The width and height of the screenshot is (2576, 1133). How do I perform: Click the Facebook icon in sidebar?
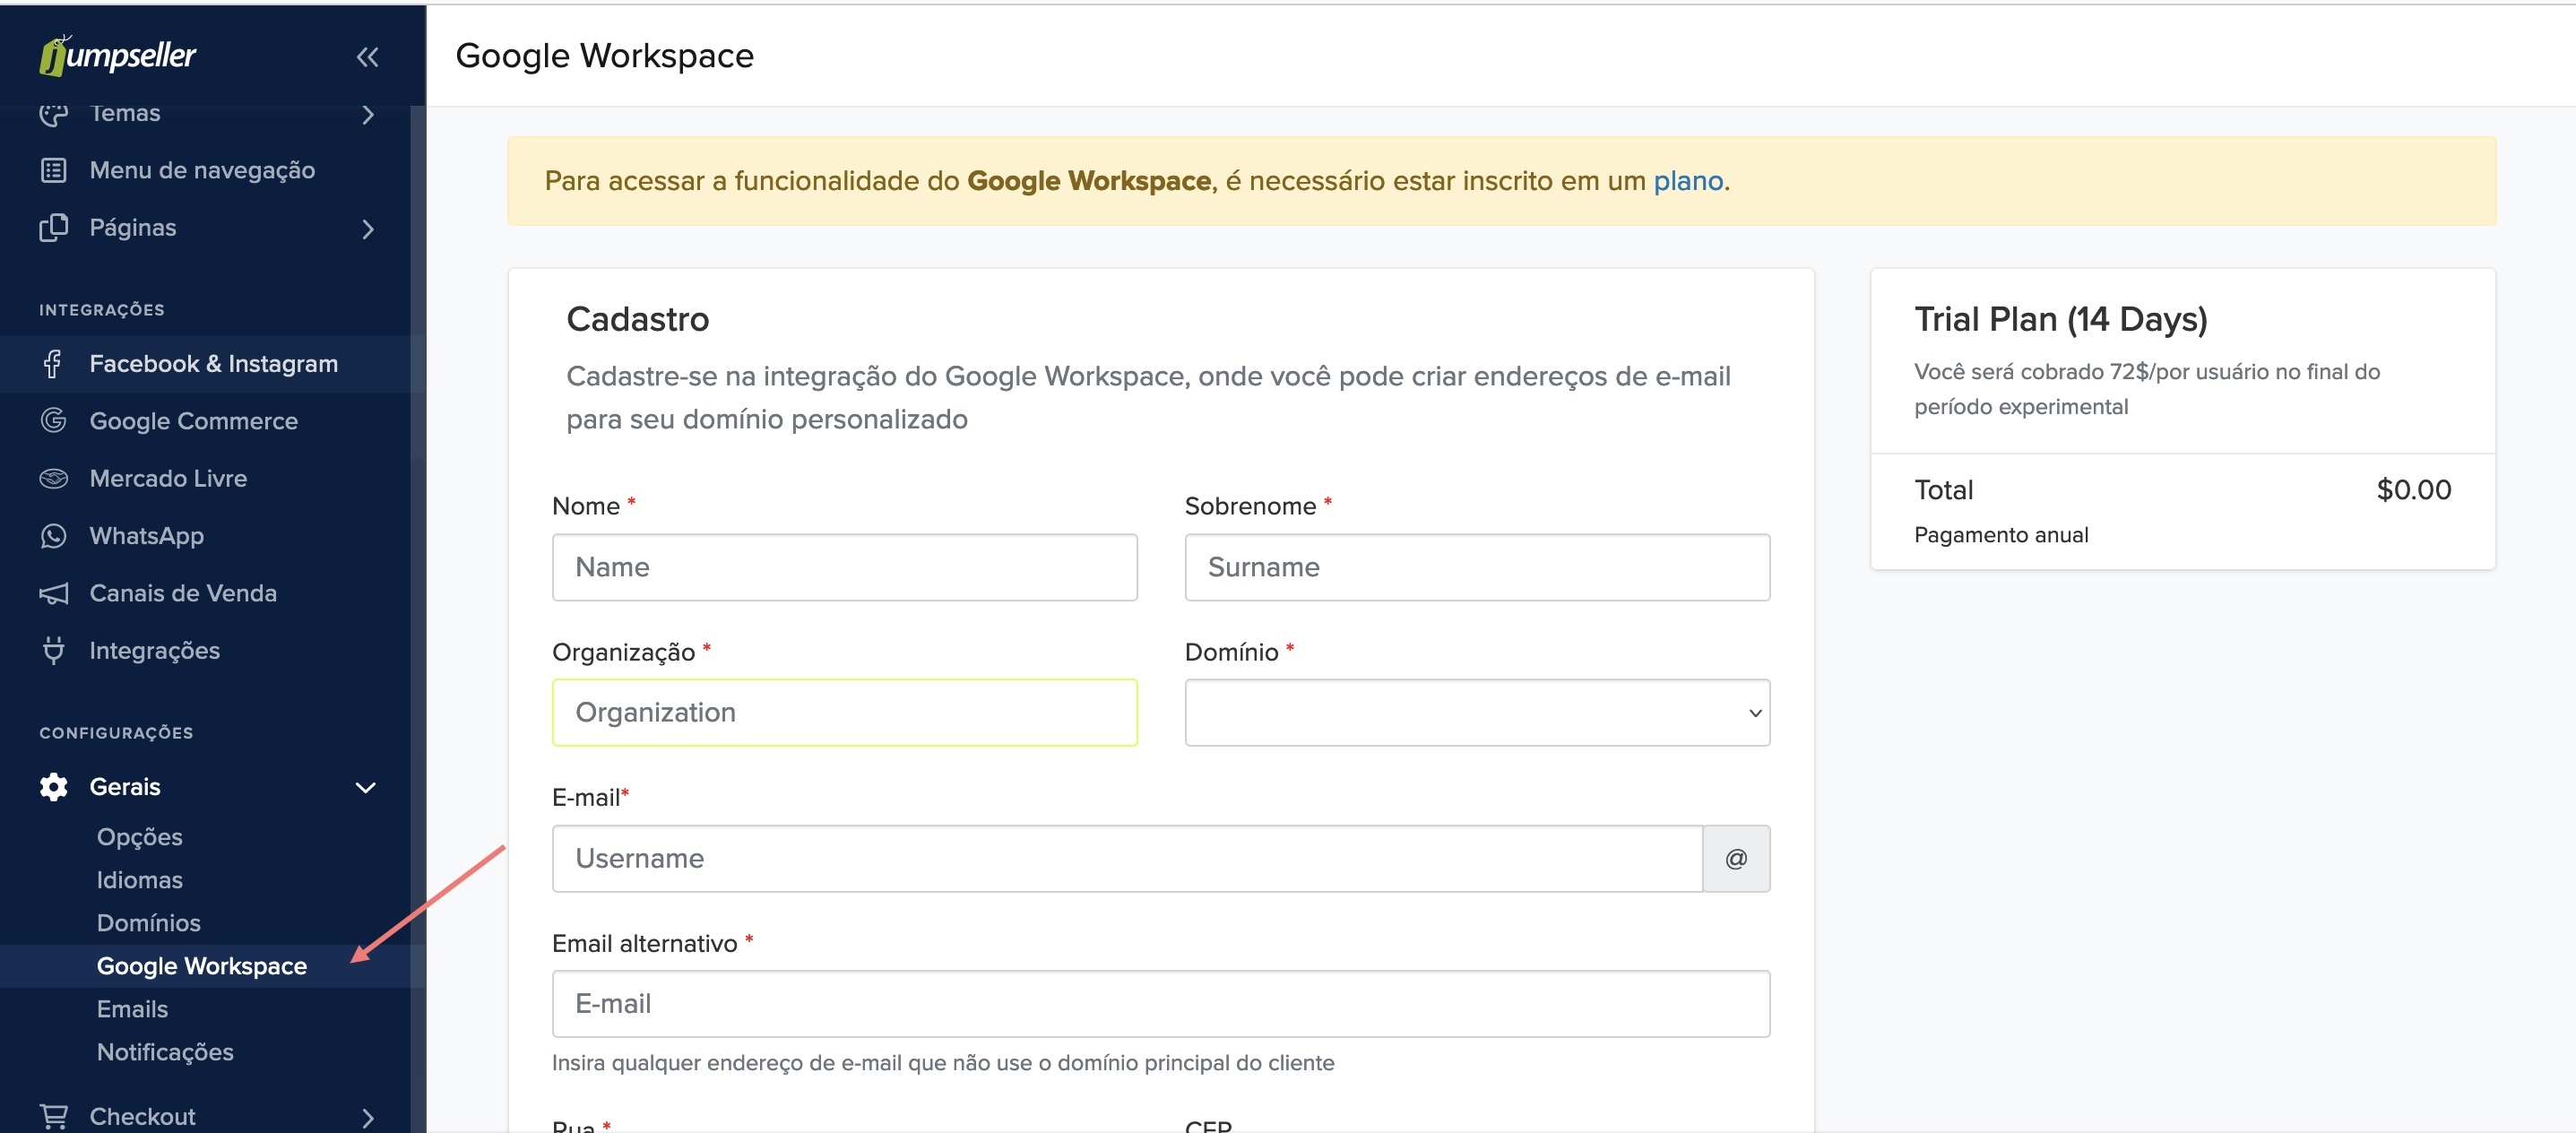click(x=53, y=364)
